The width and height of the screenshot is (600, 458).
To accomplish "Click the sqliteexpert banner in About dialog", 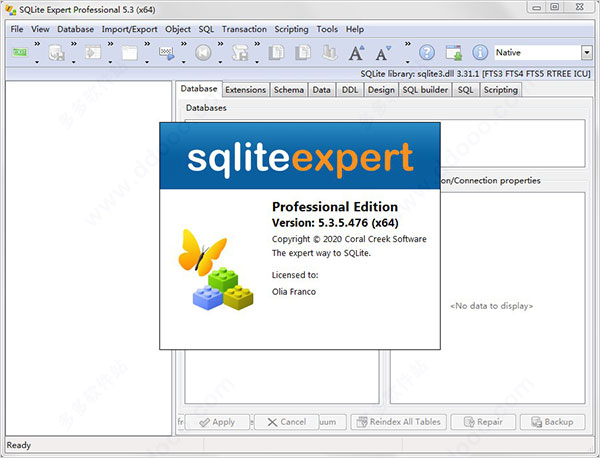I will click(300, 156).
